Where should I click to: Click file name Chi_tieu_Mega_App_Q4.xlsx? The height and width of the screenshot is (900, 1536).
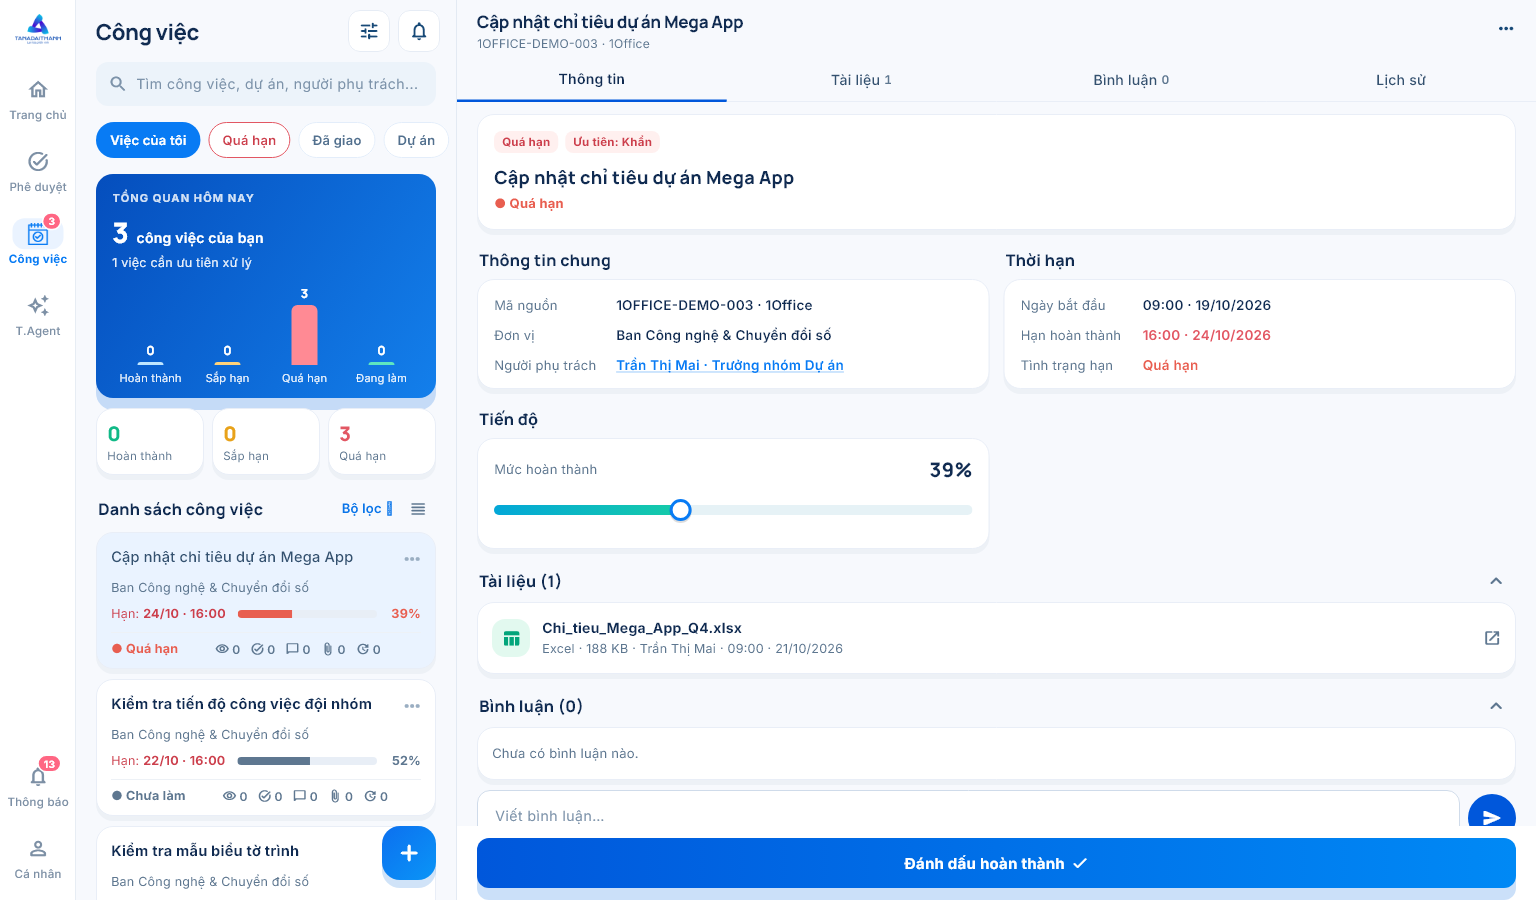(x=642, y=628)
